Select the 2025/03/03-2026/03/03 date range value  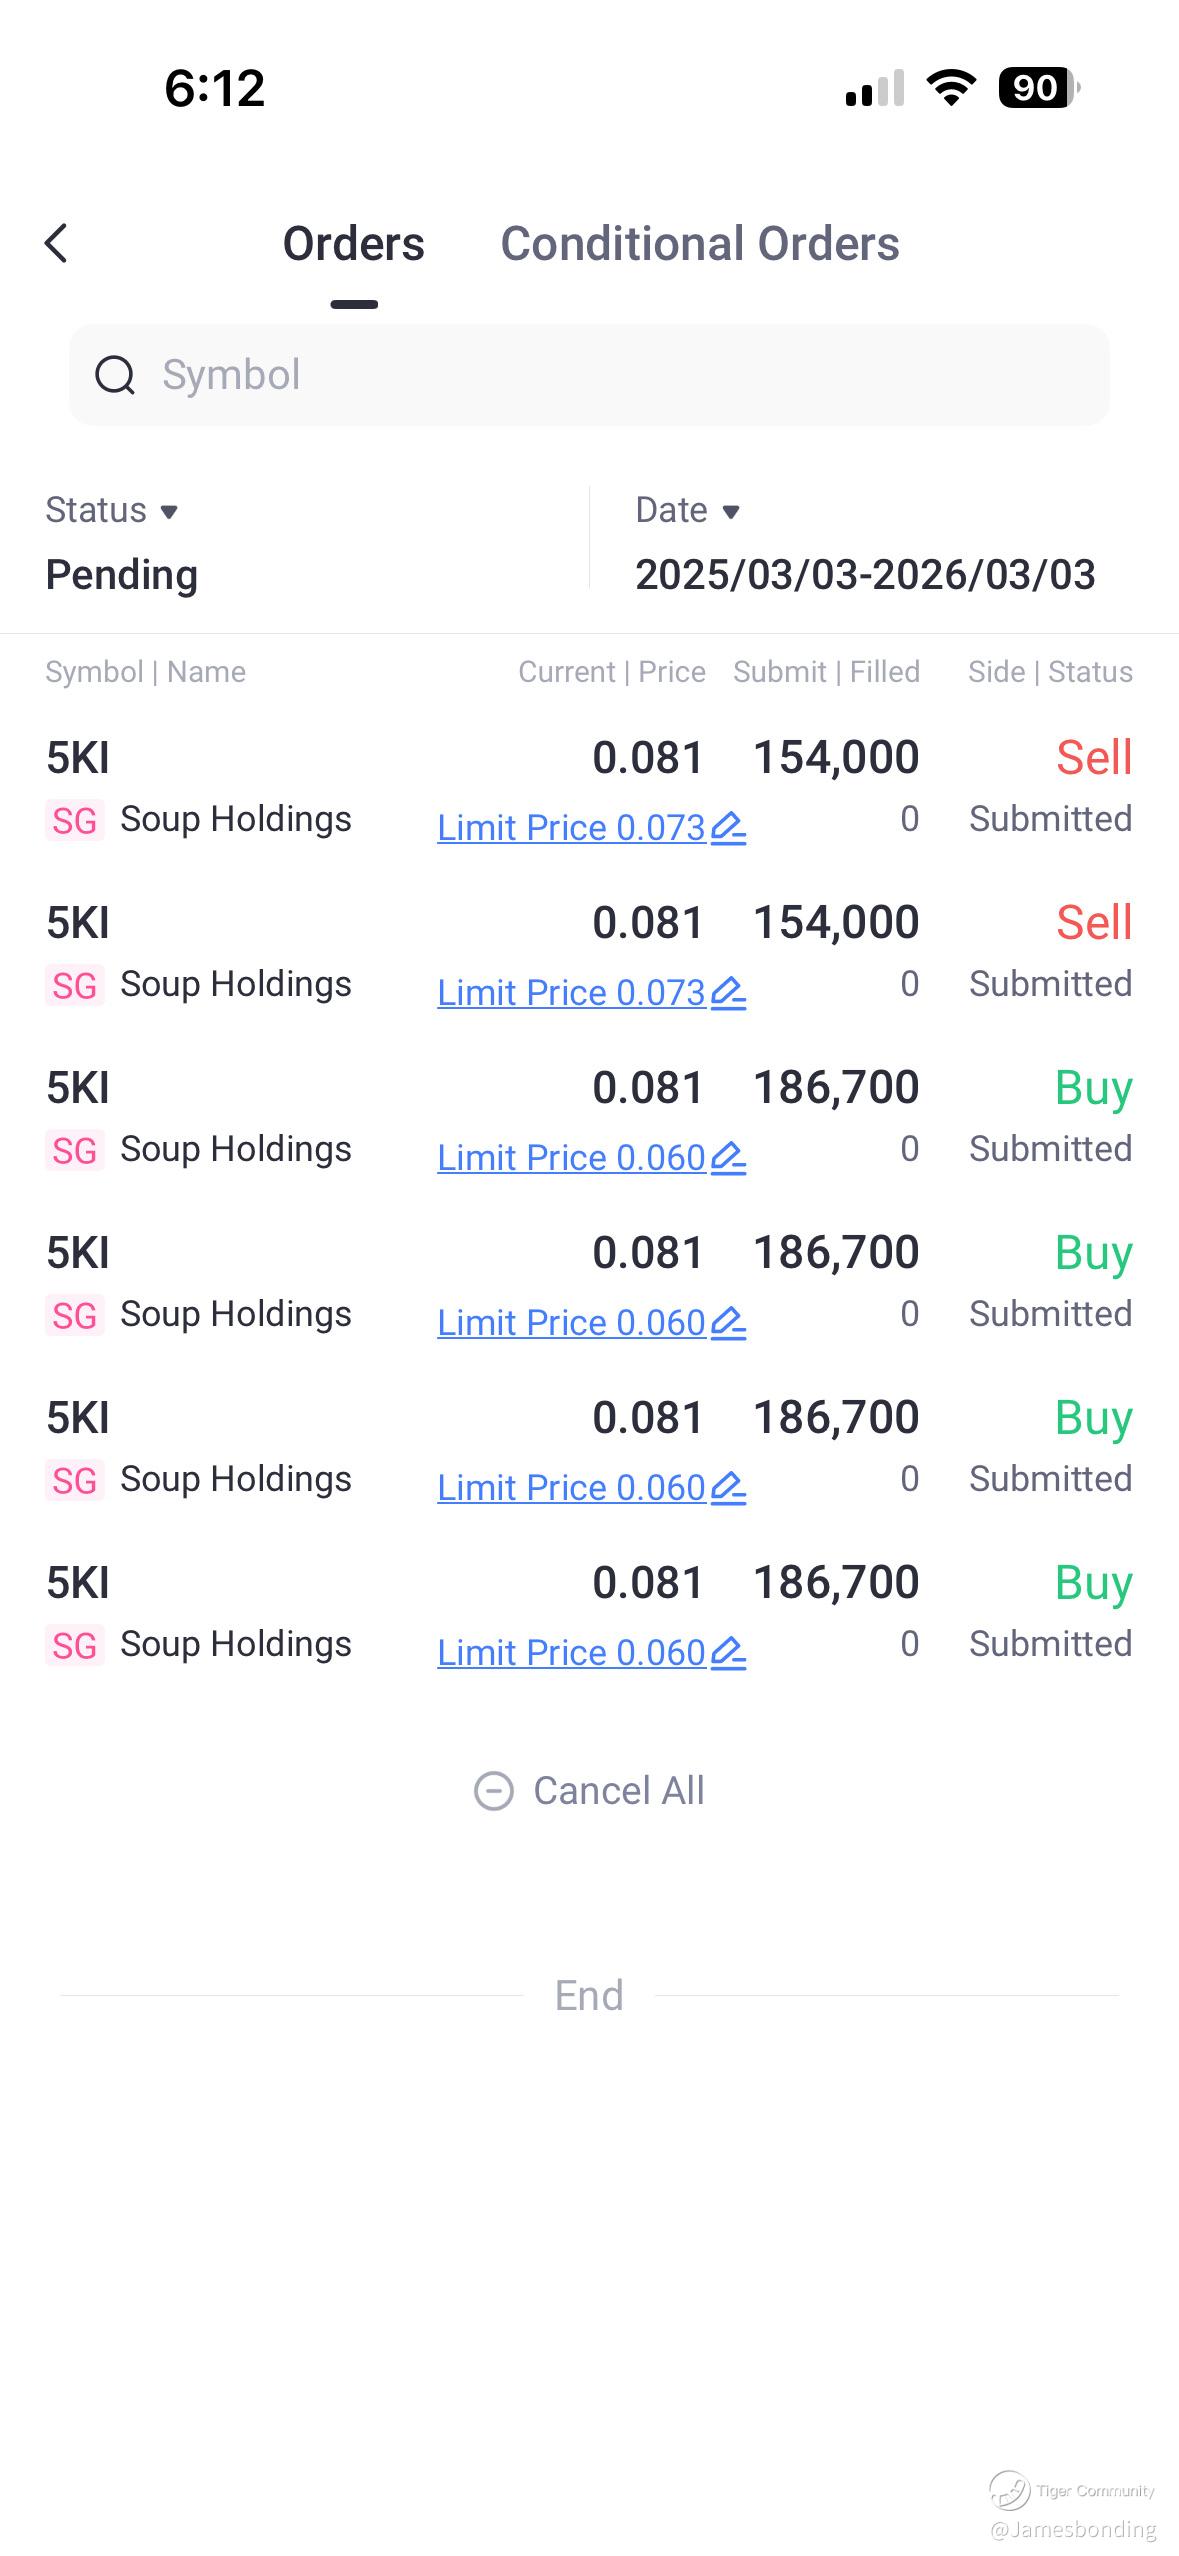point(865,575)
